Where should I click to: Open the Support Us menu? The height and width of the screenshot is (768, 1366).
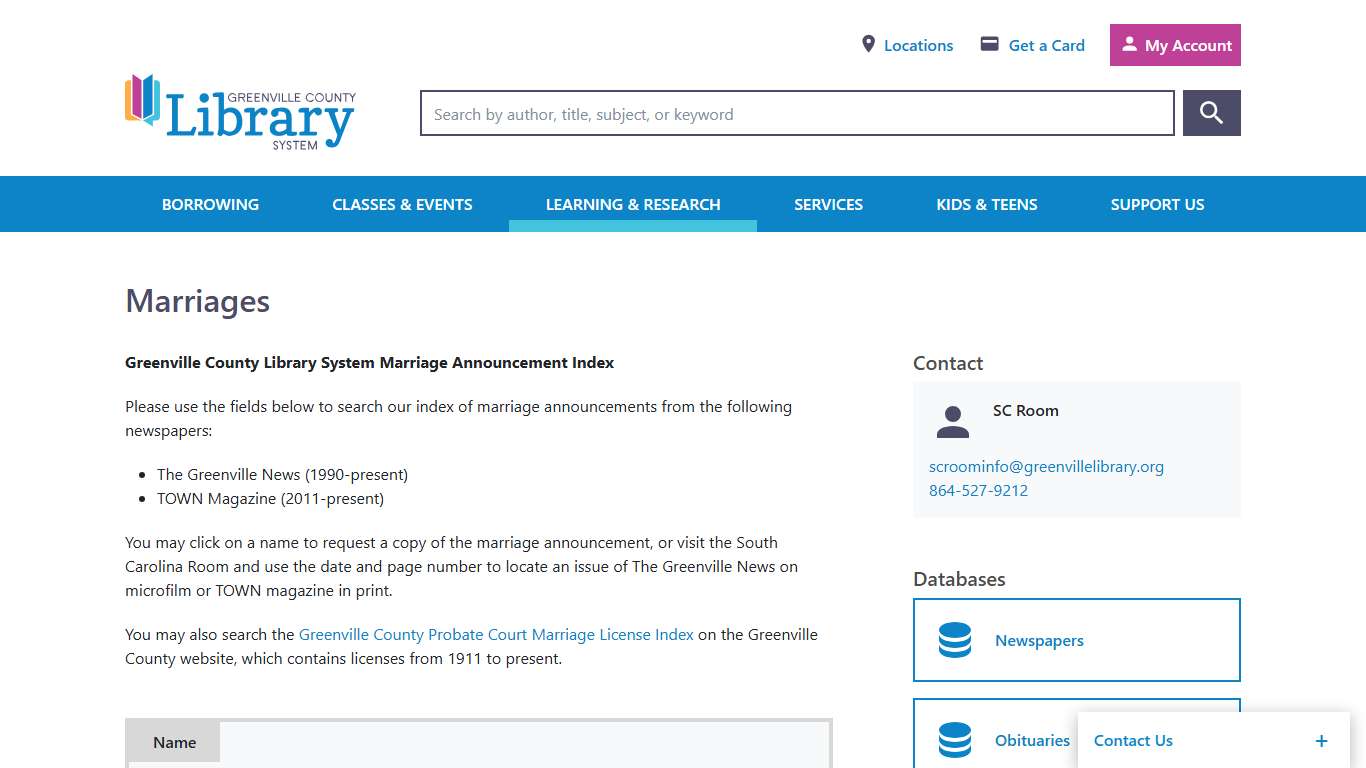(x=1157, y=204)
